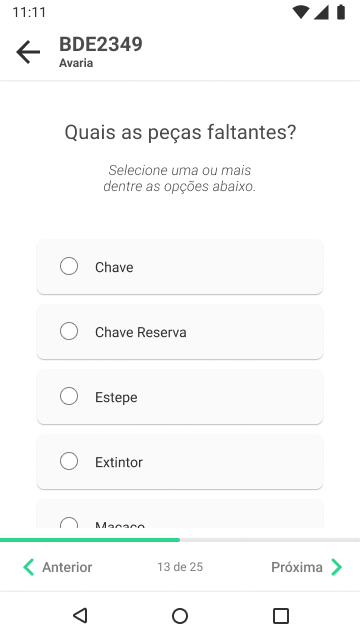
Task: Tap the 13 de 25 page indicator
Action: click(x=180, y=567)
